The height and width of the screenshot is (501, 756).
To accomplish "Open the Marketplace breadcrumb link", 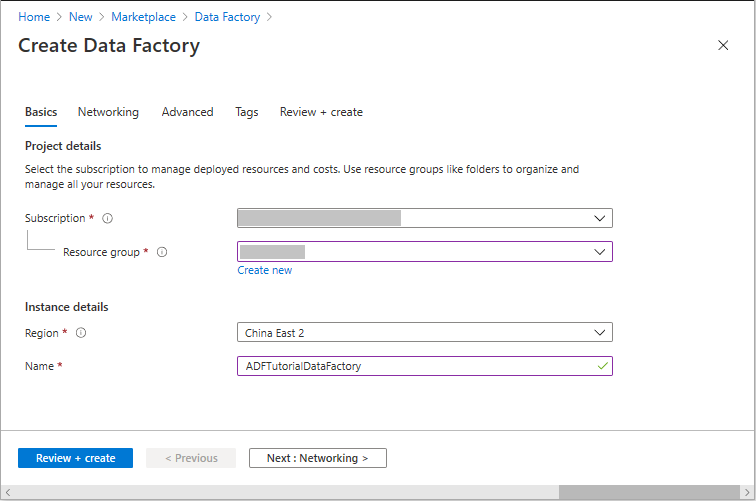I will point(143,17).
